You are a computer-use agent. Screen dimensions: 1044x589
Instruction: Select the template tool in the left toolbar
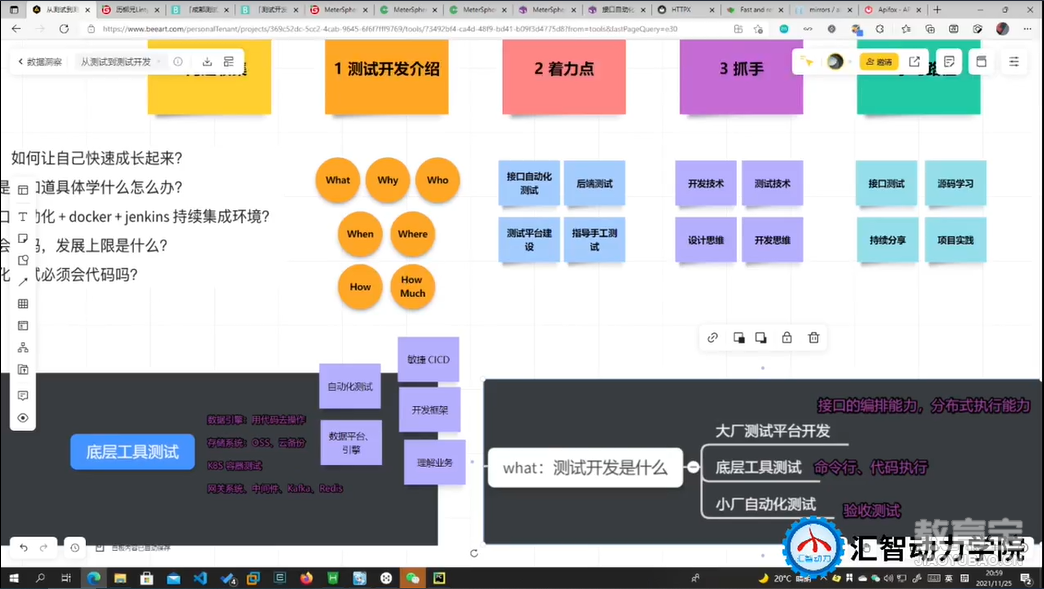[23, 325]
